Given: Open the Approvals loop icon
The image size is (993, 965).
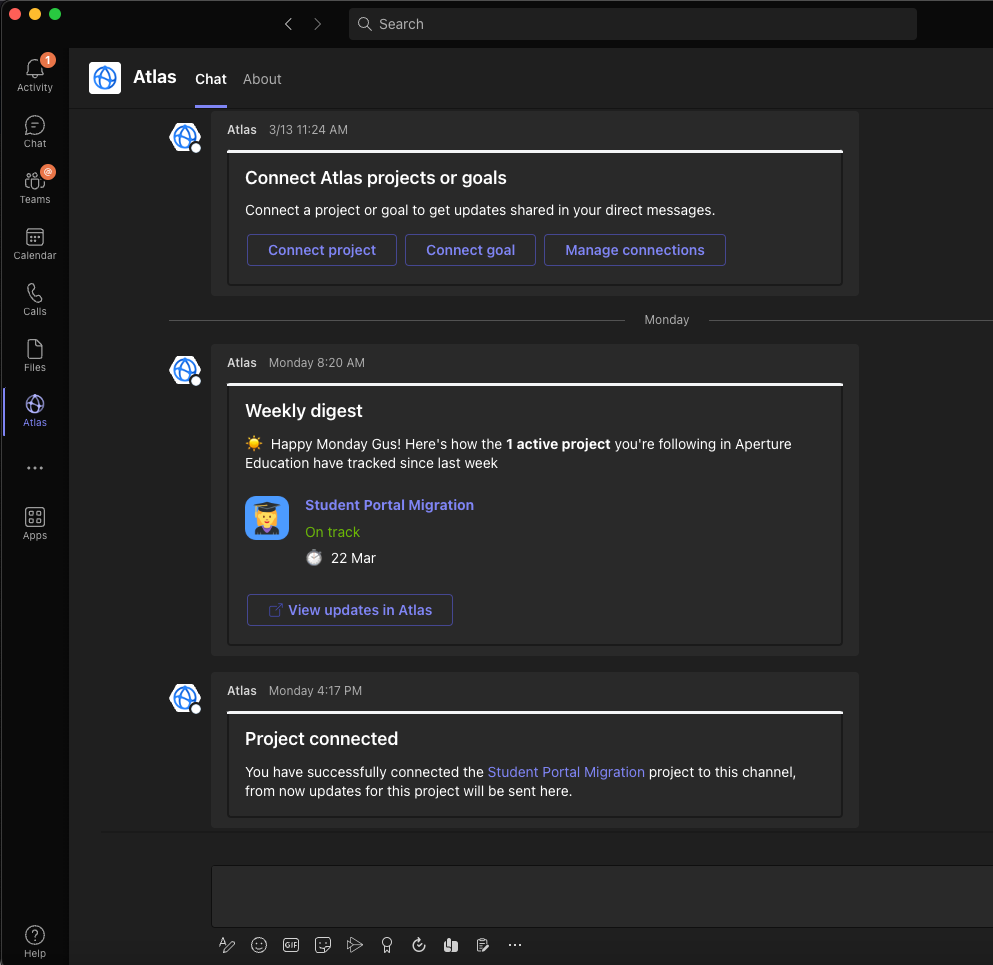Looking at the screenshot, I should coord(419,945).
